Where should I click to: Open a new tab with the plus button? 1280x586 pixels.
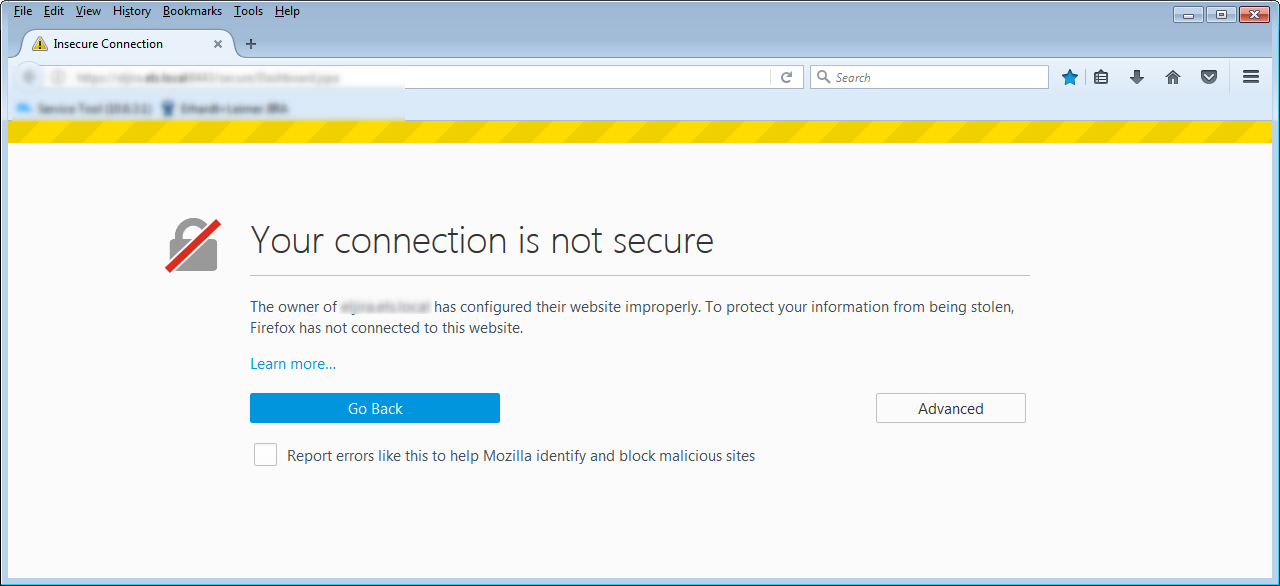(x=250, y=44)
